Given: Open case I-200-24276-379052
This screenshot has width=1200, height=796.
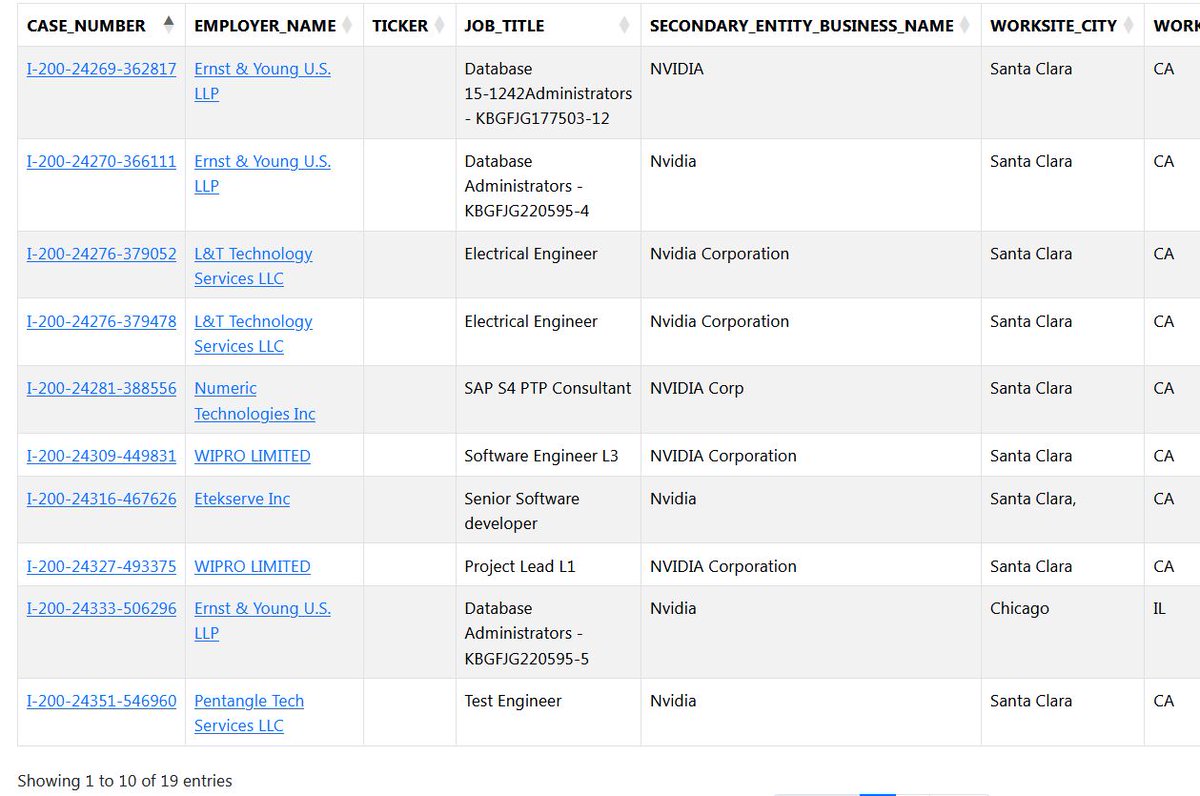Looking at the screenshot, I should point(101,254).
